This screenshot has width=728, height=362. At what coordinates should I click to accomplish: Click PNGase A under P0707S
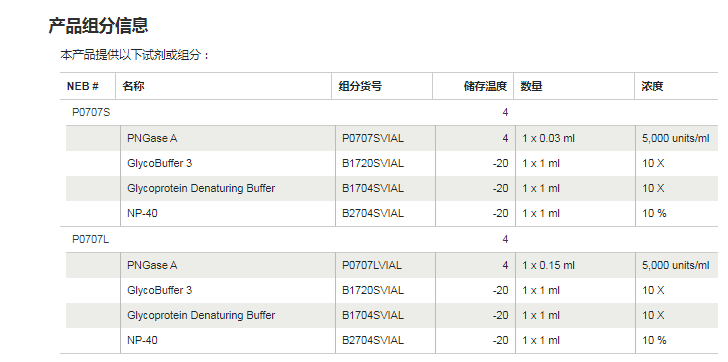pyautogui.click(x=152, y=138)
